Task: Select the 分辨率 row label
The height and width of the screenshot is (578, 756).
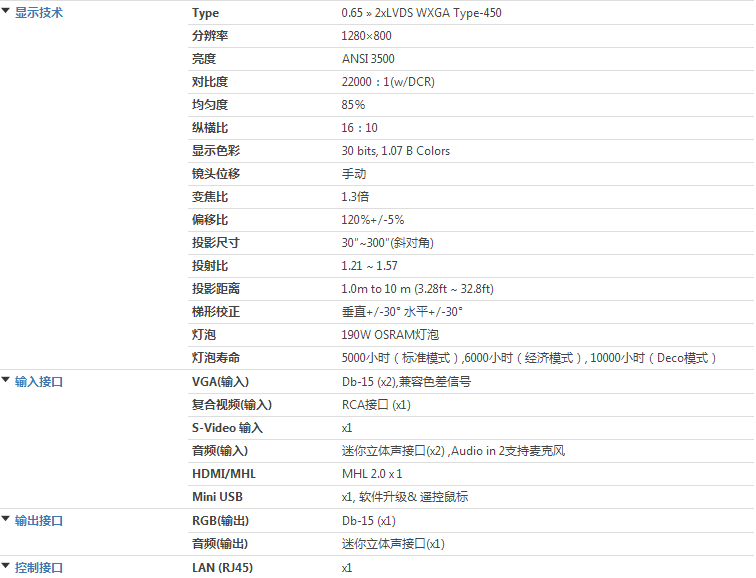Action: (x=210, y=36)
